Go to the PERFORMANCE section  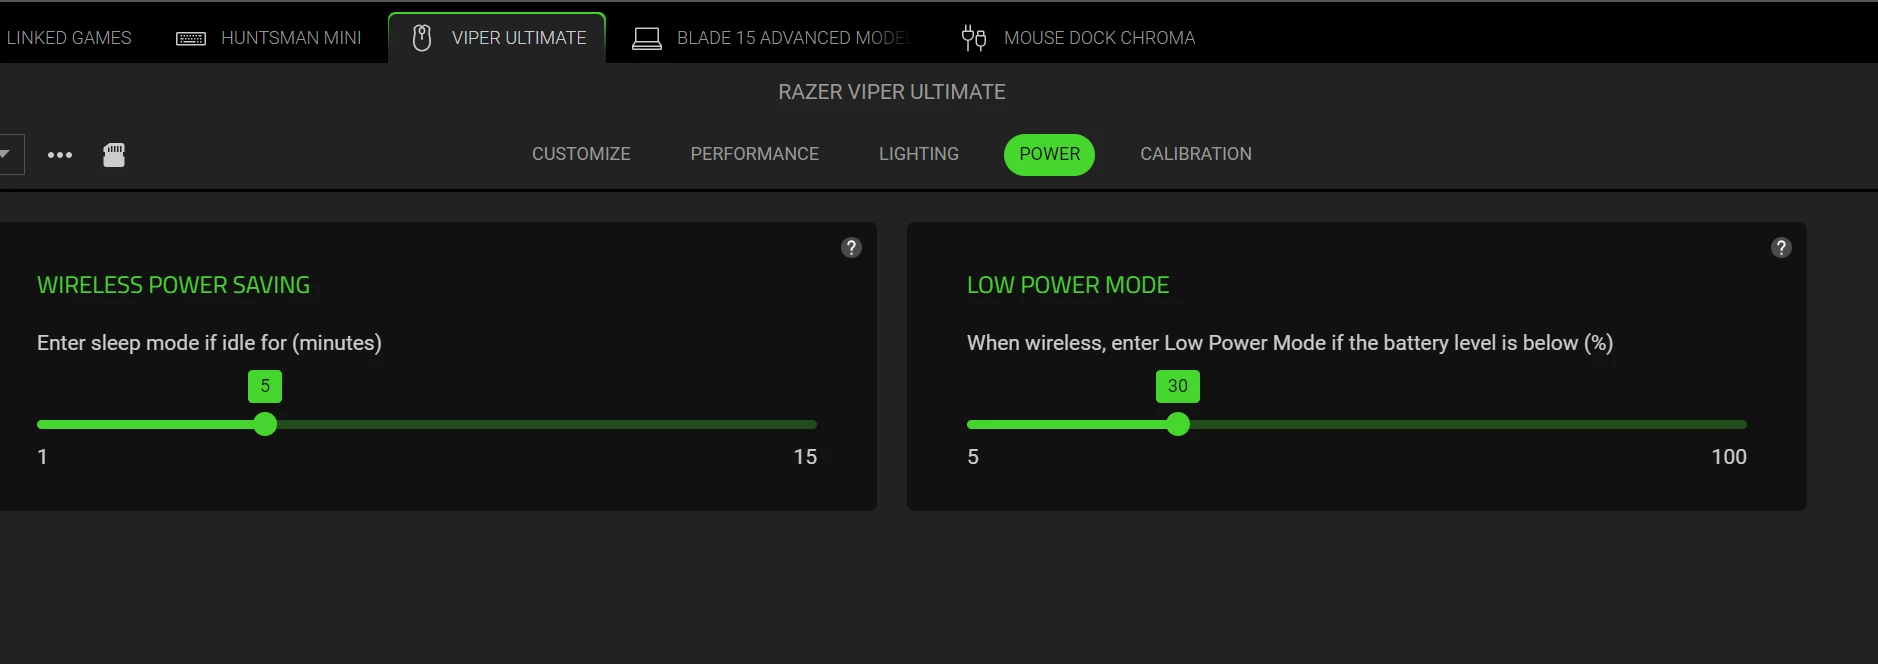tap(754, 154)
